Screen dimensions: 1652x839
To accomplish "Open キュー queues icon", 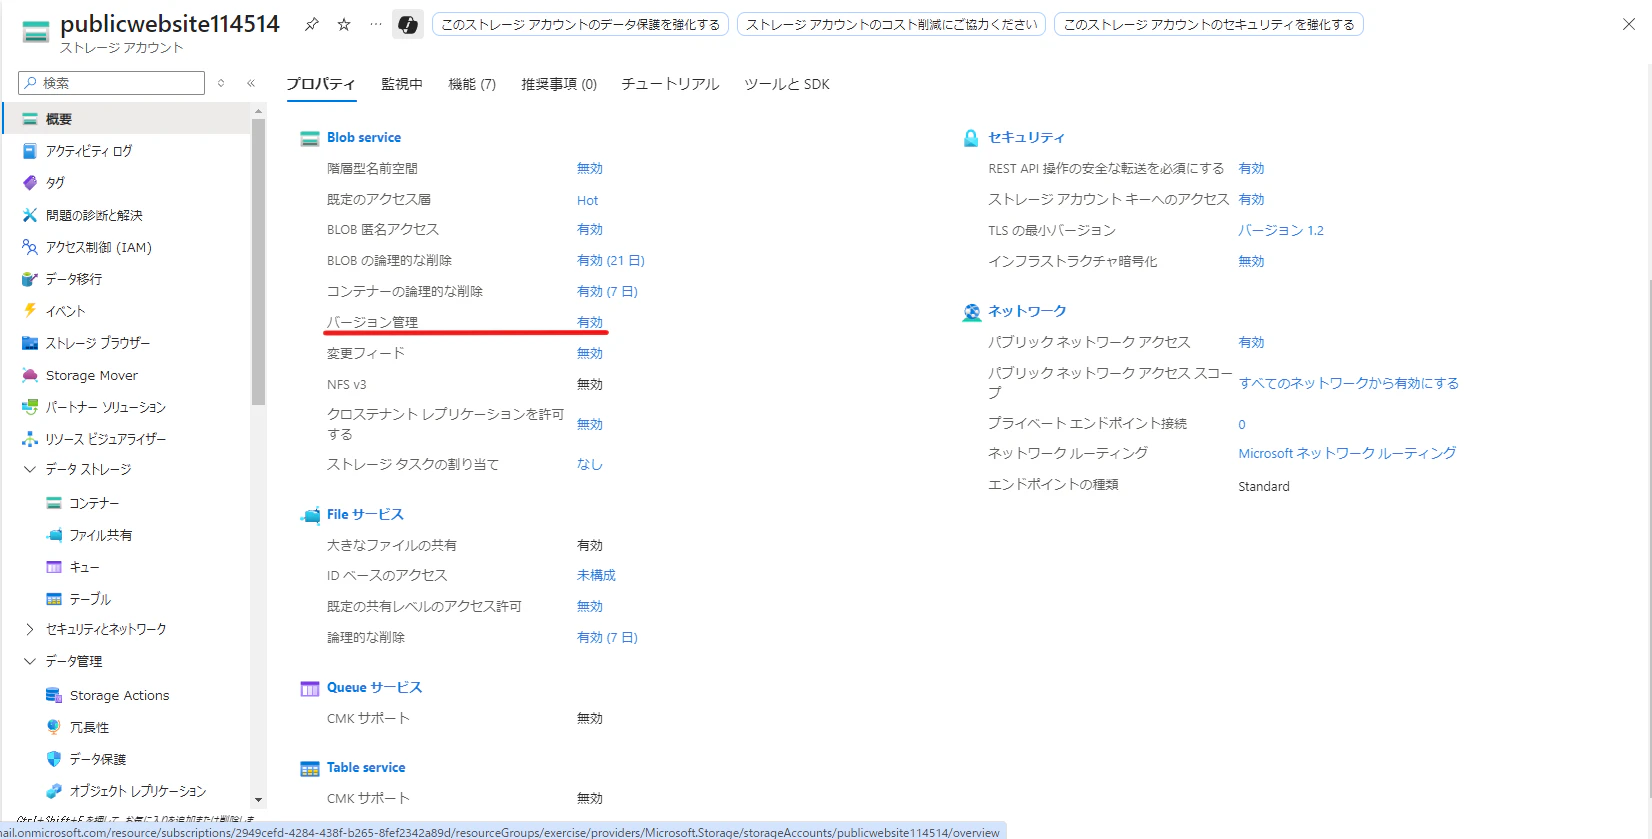I will click(x=54, y=567).
